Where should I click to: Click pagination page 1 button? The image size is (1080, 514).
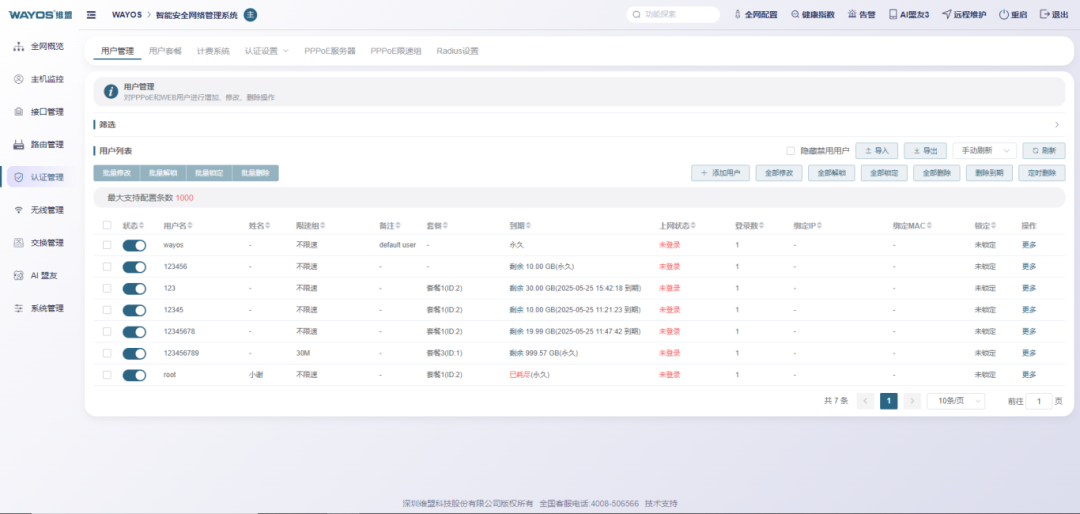click(x=889, y=401)
